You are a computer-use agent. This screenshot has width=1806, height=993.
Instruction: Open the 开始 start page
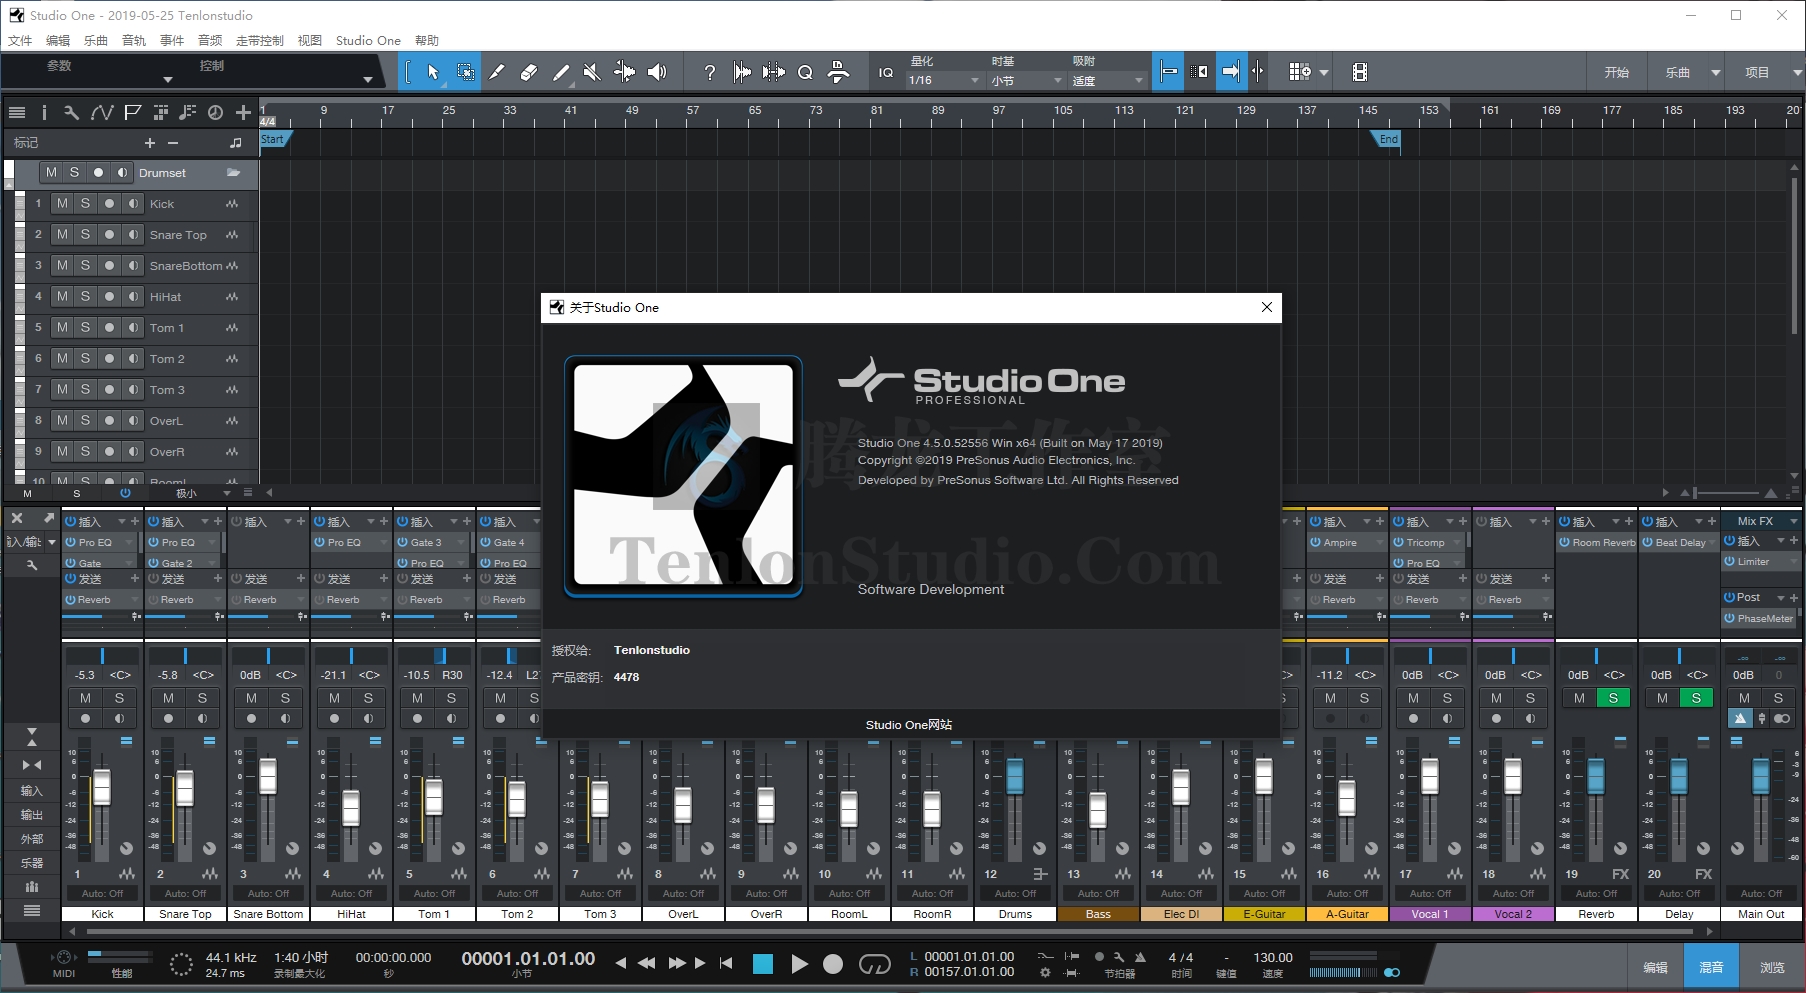(x=1617, y=73)
